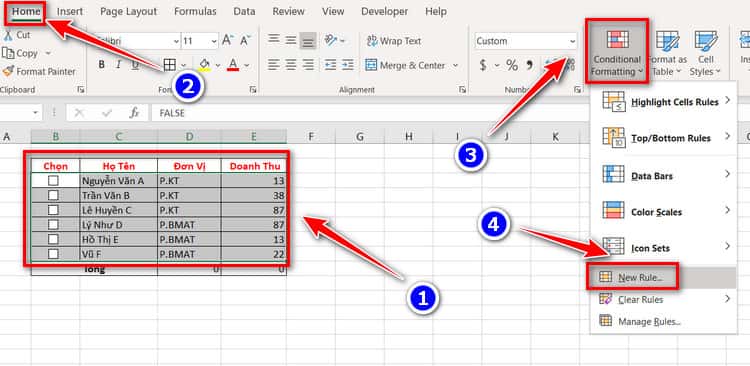
Task: Switch to the Data tab
Action: pyautogui.click(x=244, y=11)
